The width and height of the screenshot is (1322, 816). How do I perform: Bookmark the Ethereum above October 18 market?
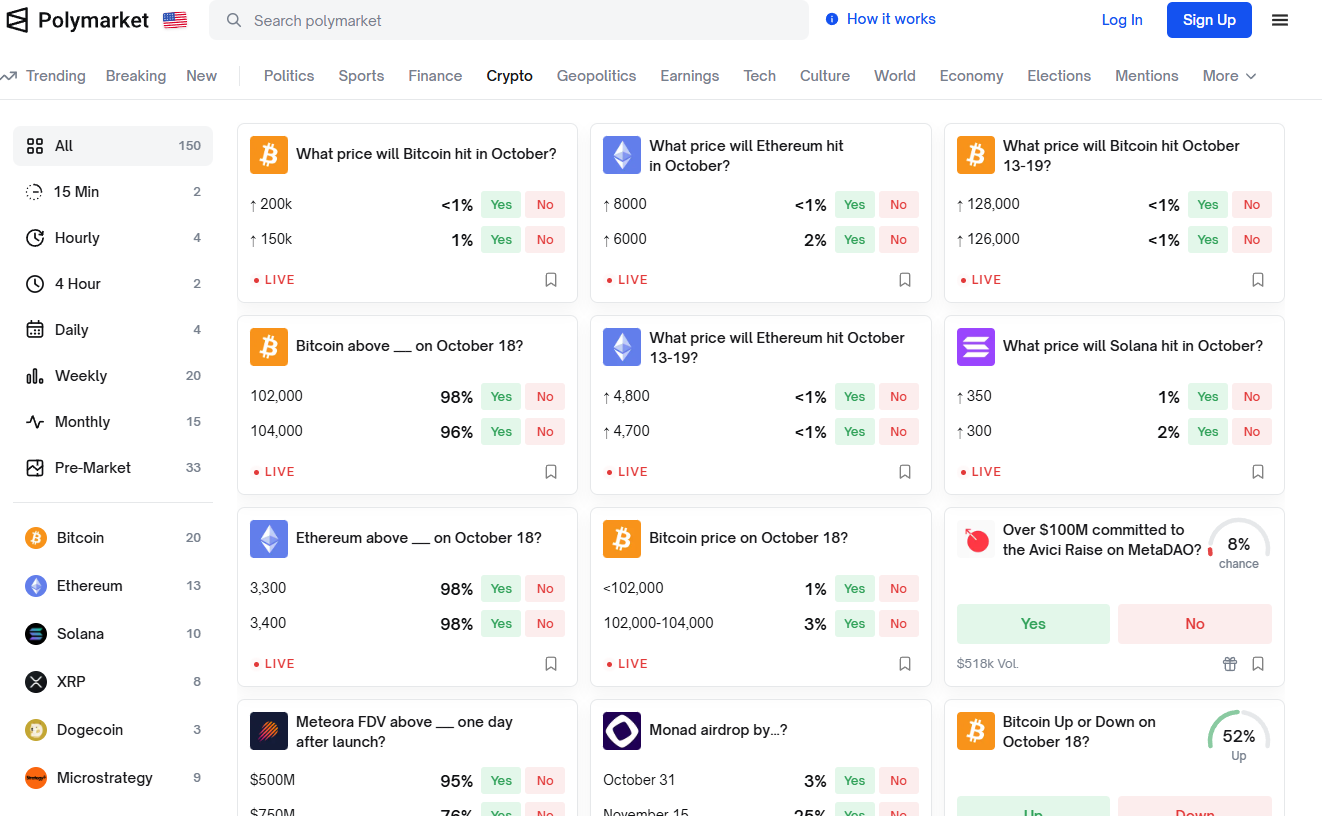(x=551, y=664)
